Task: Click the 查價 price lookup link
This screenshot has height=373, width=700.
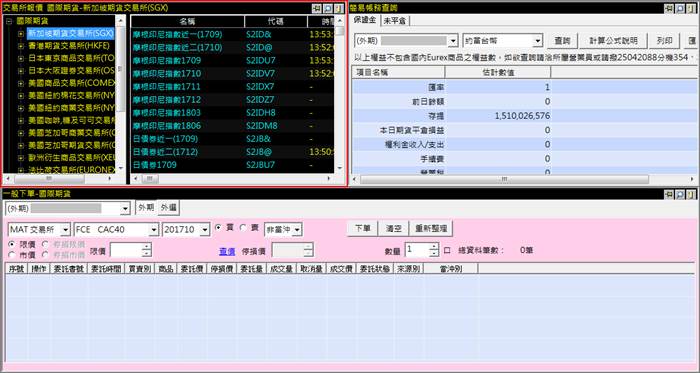Action: tap(227, 252)
